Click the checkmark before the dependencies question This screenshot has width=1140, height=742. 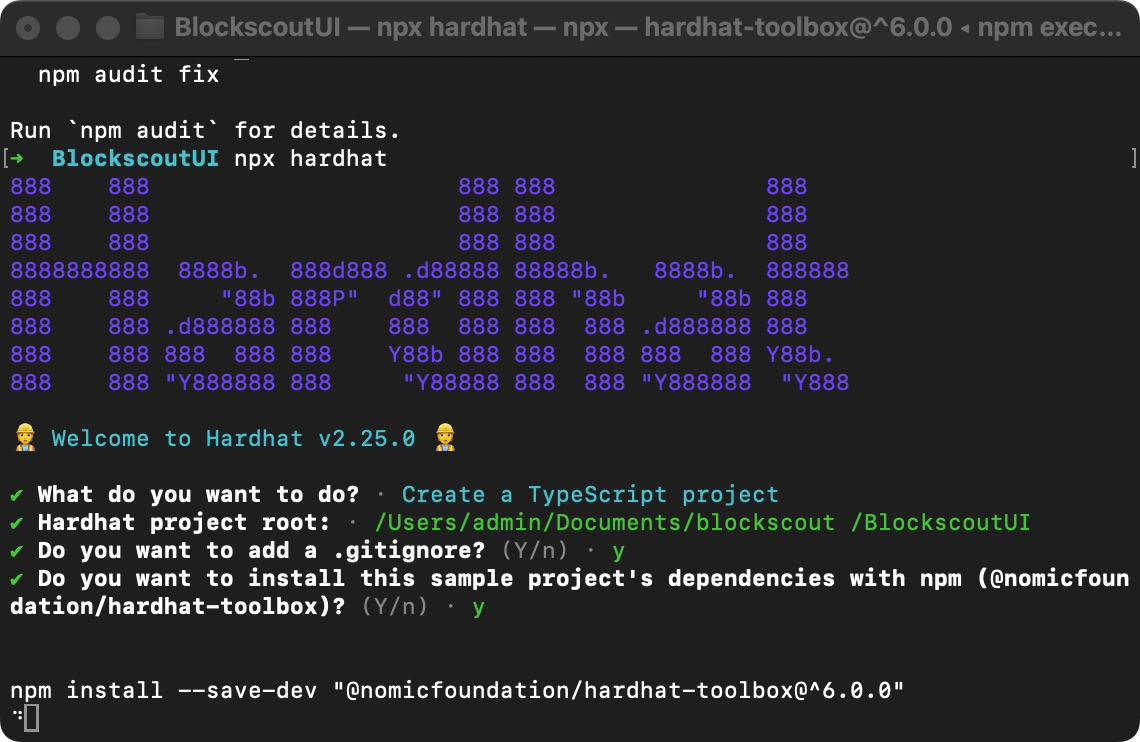click(x=18, y=578)
